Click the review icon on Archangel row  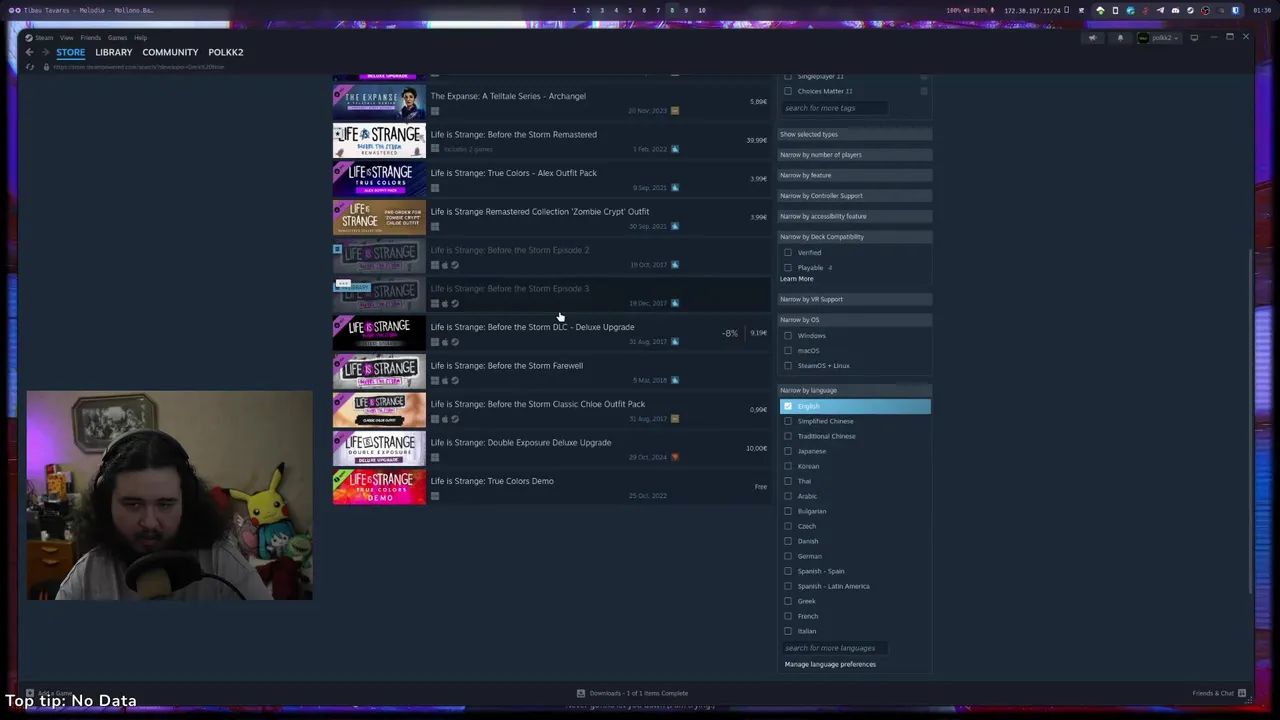point(675,111)
